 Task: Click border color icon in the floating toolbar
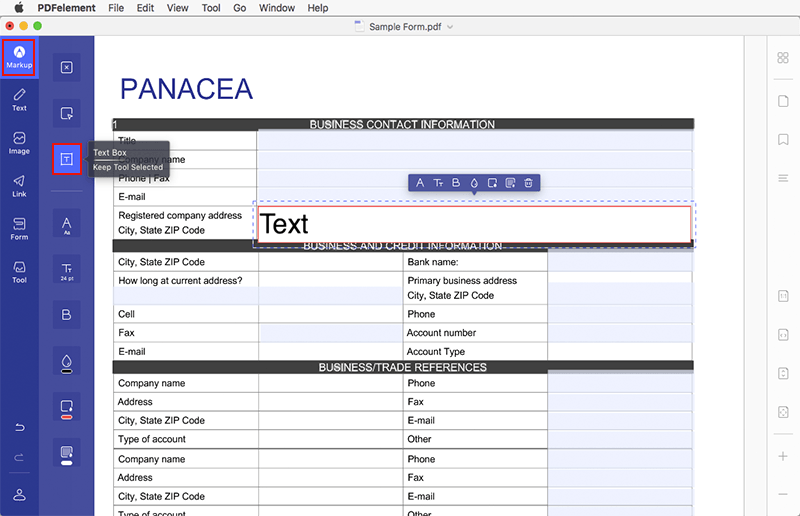click(x=492, y=183)
